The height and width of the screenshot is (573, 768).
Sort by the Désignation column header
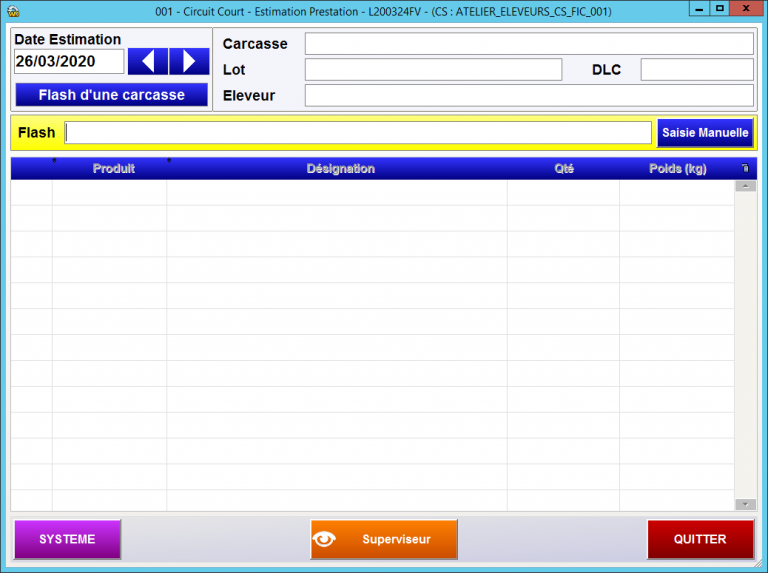click(340, 169)
